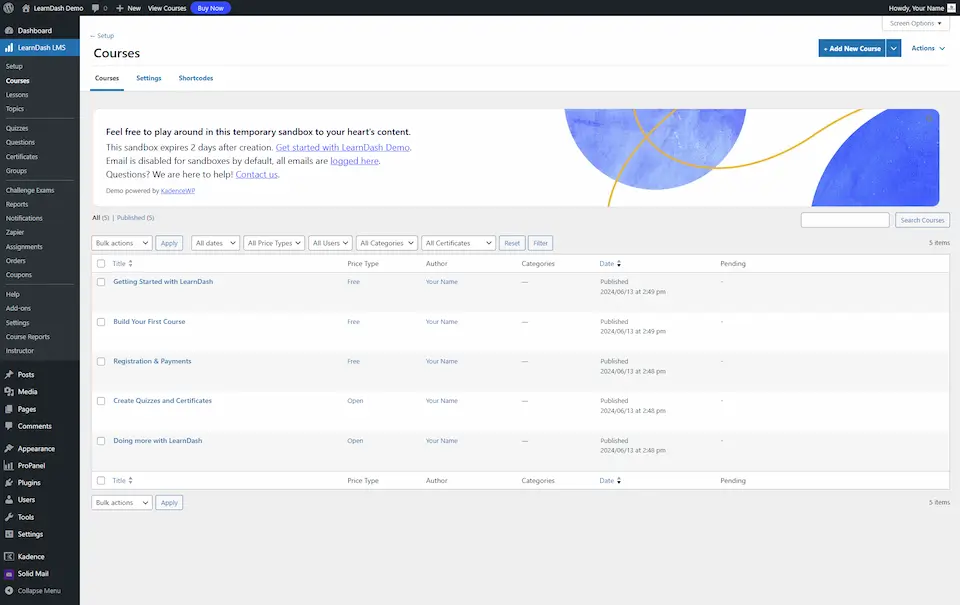
Task: Open the Contact us link
Action: coord(257,175)
